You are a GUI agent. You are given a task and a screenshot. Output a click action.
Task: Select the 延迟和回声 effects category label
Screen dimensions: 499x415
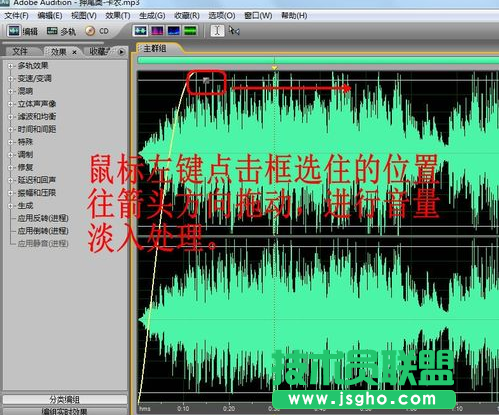click(37, 180)
